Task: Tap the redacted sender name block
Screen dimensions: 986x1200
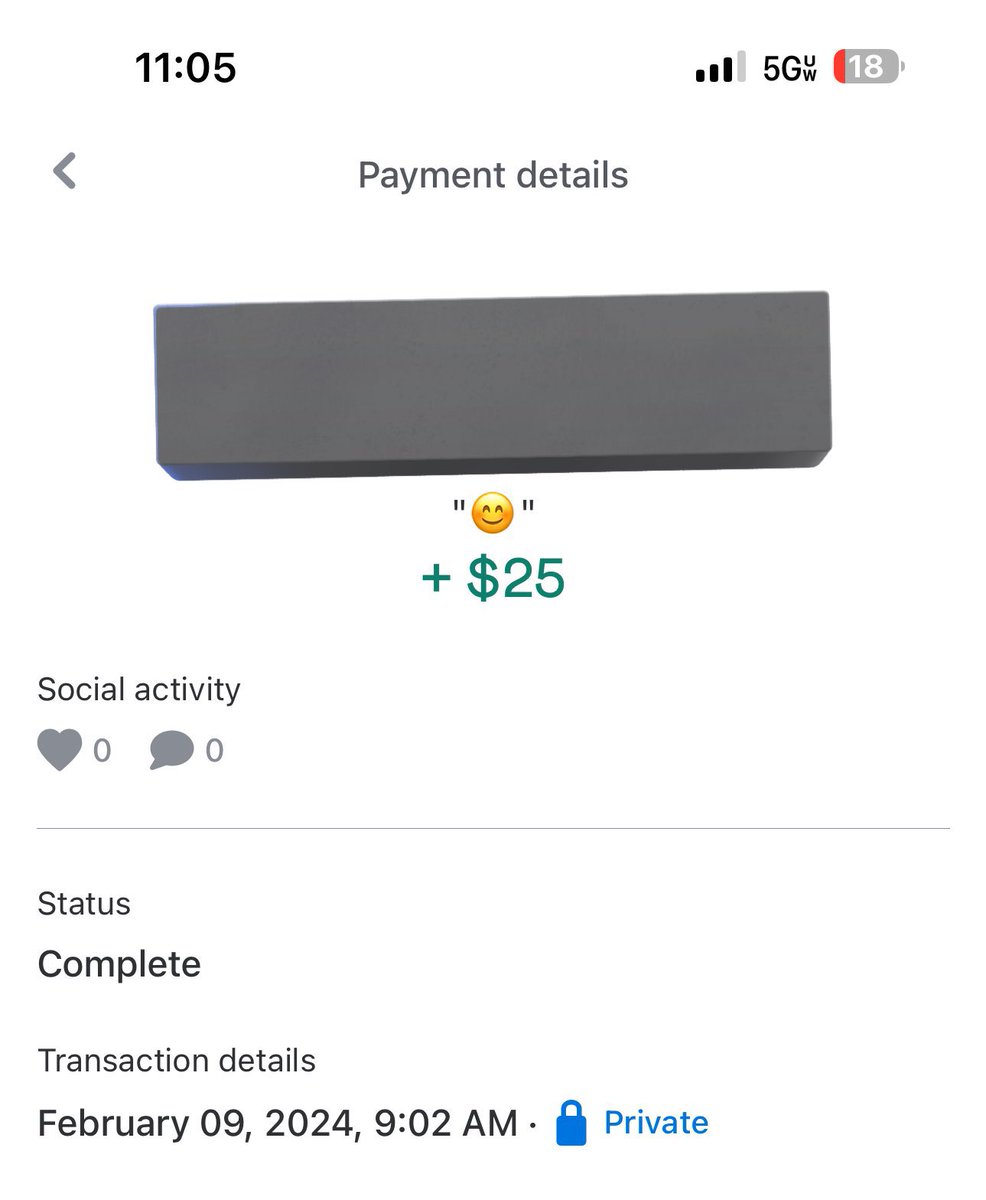Action: 492,385
